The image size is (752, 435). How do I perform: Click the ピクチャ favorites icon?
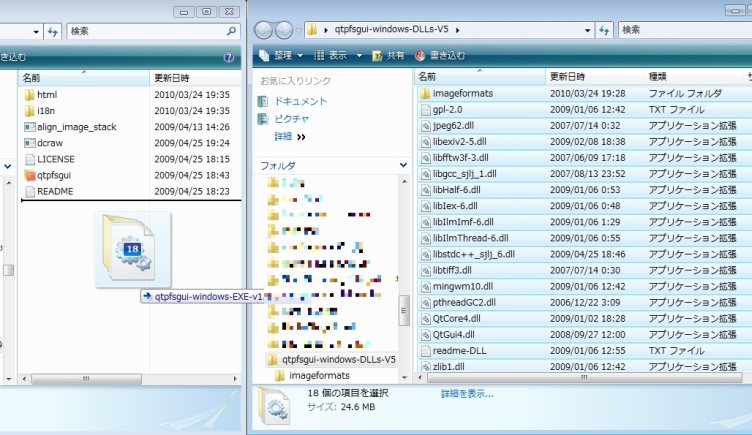(263, 119)
